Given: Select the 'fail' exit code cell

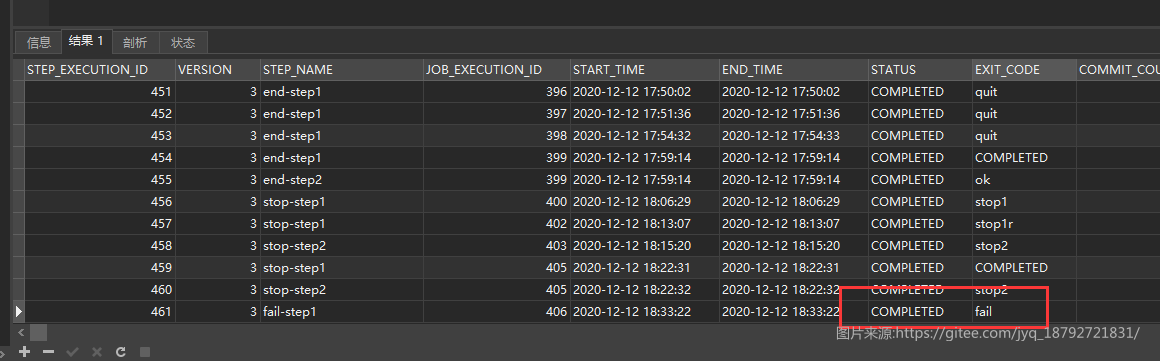Looking at the screenshot, I should tap(1025, 311).
